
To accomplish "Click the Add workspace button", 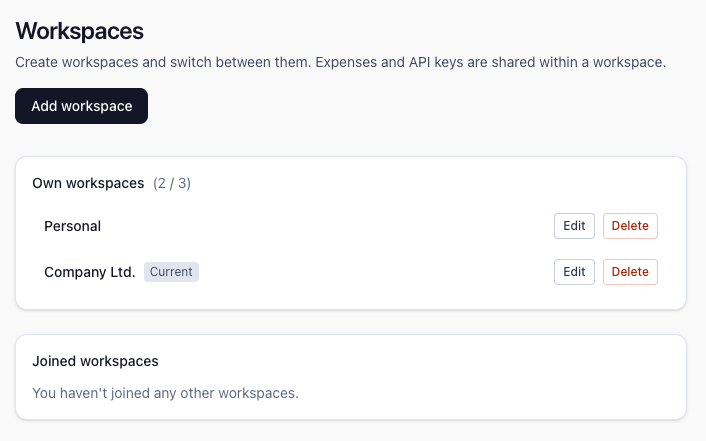I will click(81, 106).
